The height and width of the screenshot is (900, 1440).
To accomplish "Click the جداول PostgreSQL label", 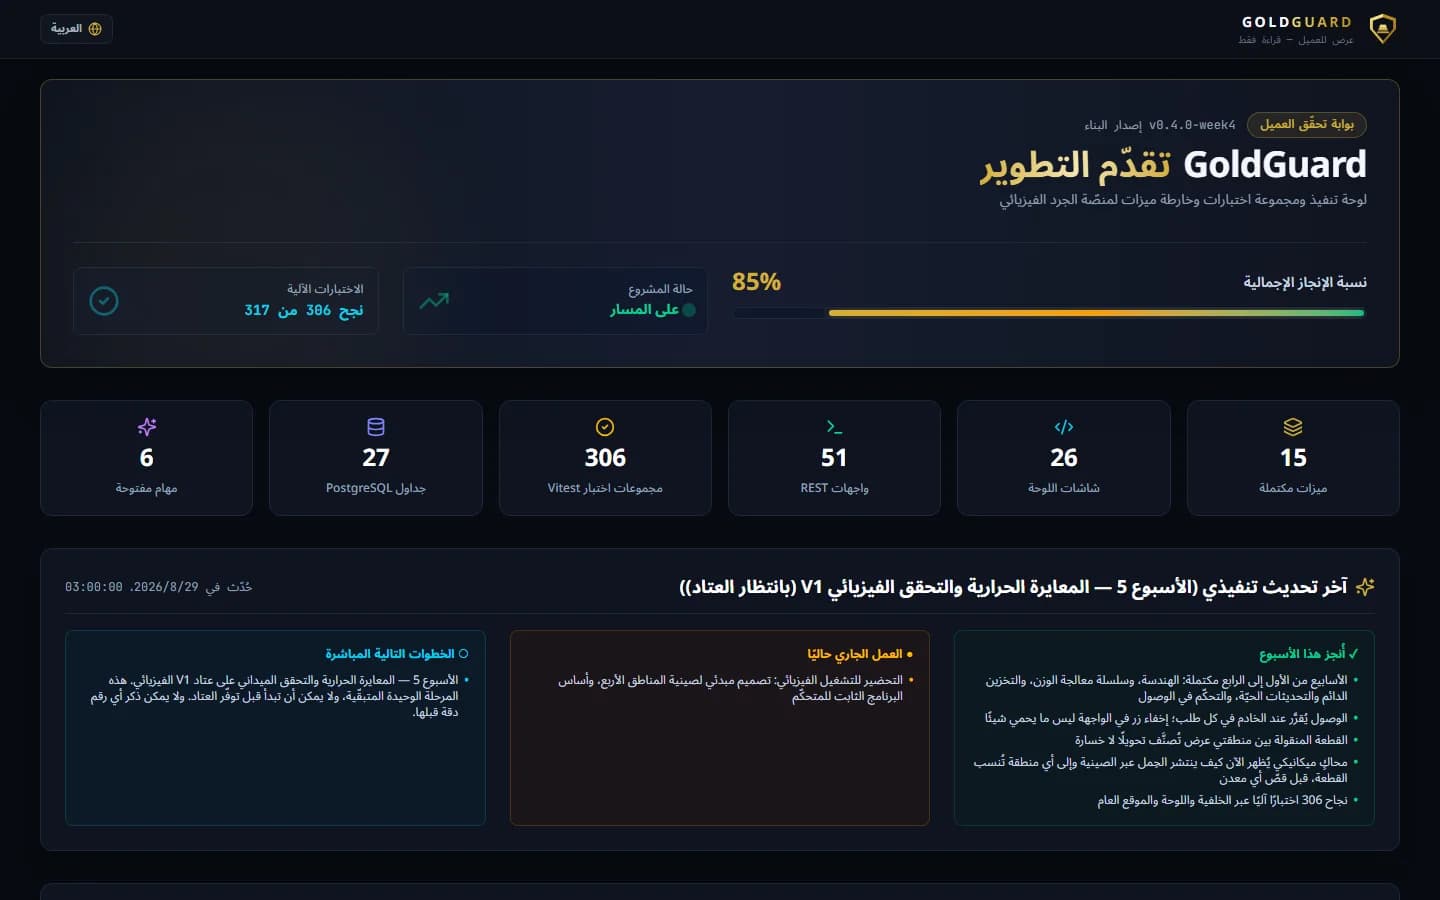I will 376,488.
